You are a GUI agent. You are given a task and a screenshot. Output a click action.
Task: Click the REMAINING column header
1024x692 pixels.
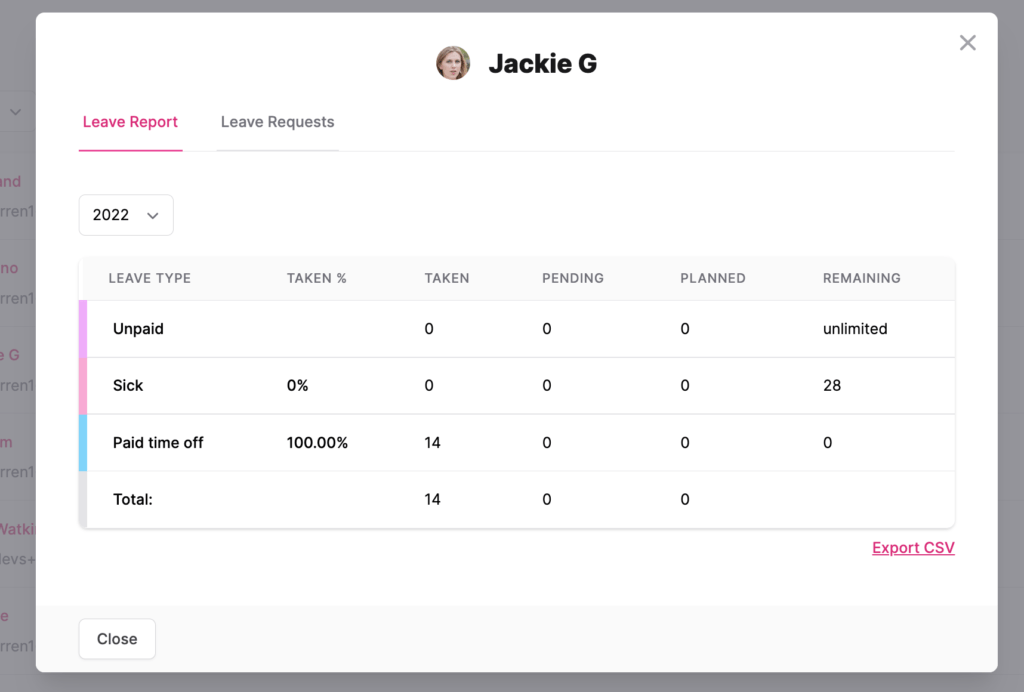[861, 278]
